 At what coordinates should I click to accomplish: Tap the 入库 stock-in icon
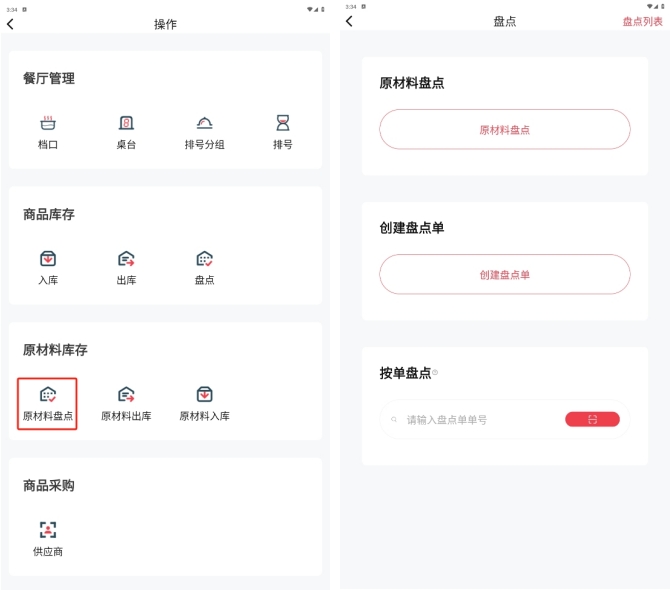[x=48, y=259]
